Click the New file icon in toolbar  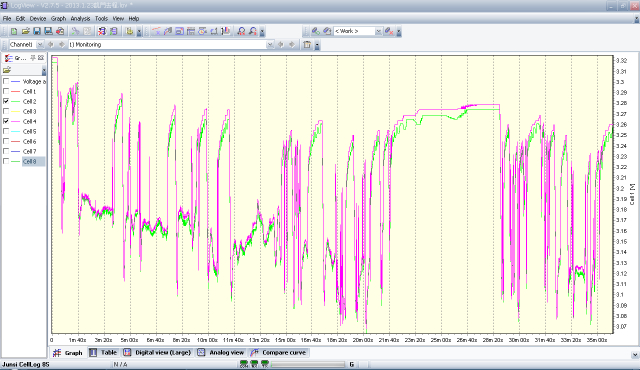click(x=14, y=31)
